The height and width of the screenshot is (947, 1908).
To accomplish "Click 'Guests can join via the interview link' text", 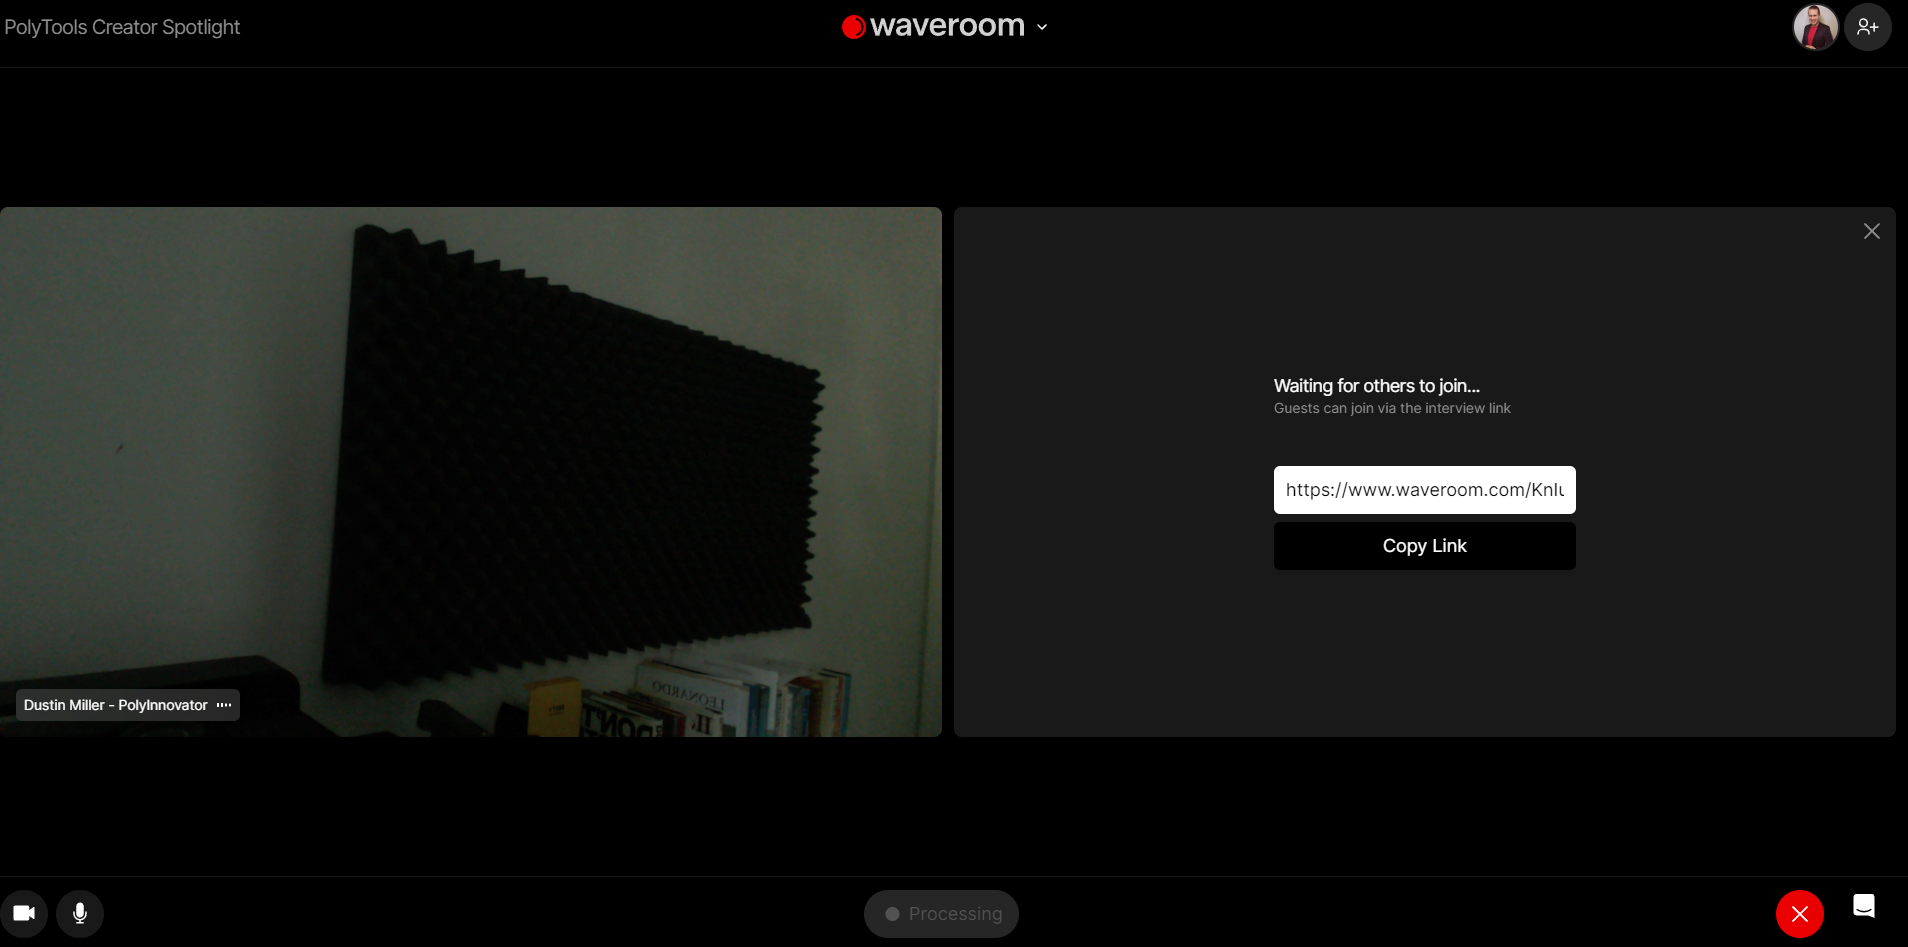I will click(x=1391, y=408).
